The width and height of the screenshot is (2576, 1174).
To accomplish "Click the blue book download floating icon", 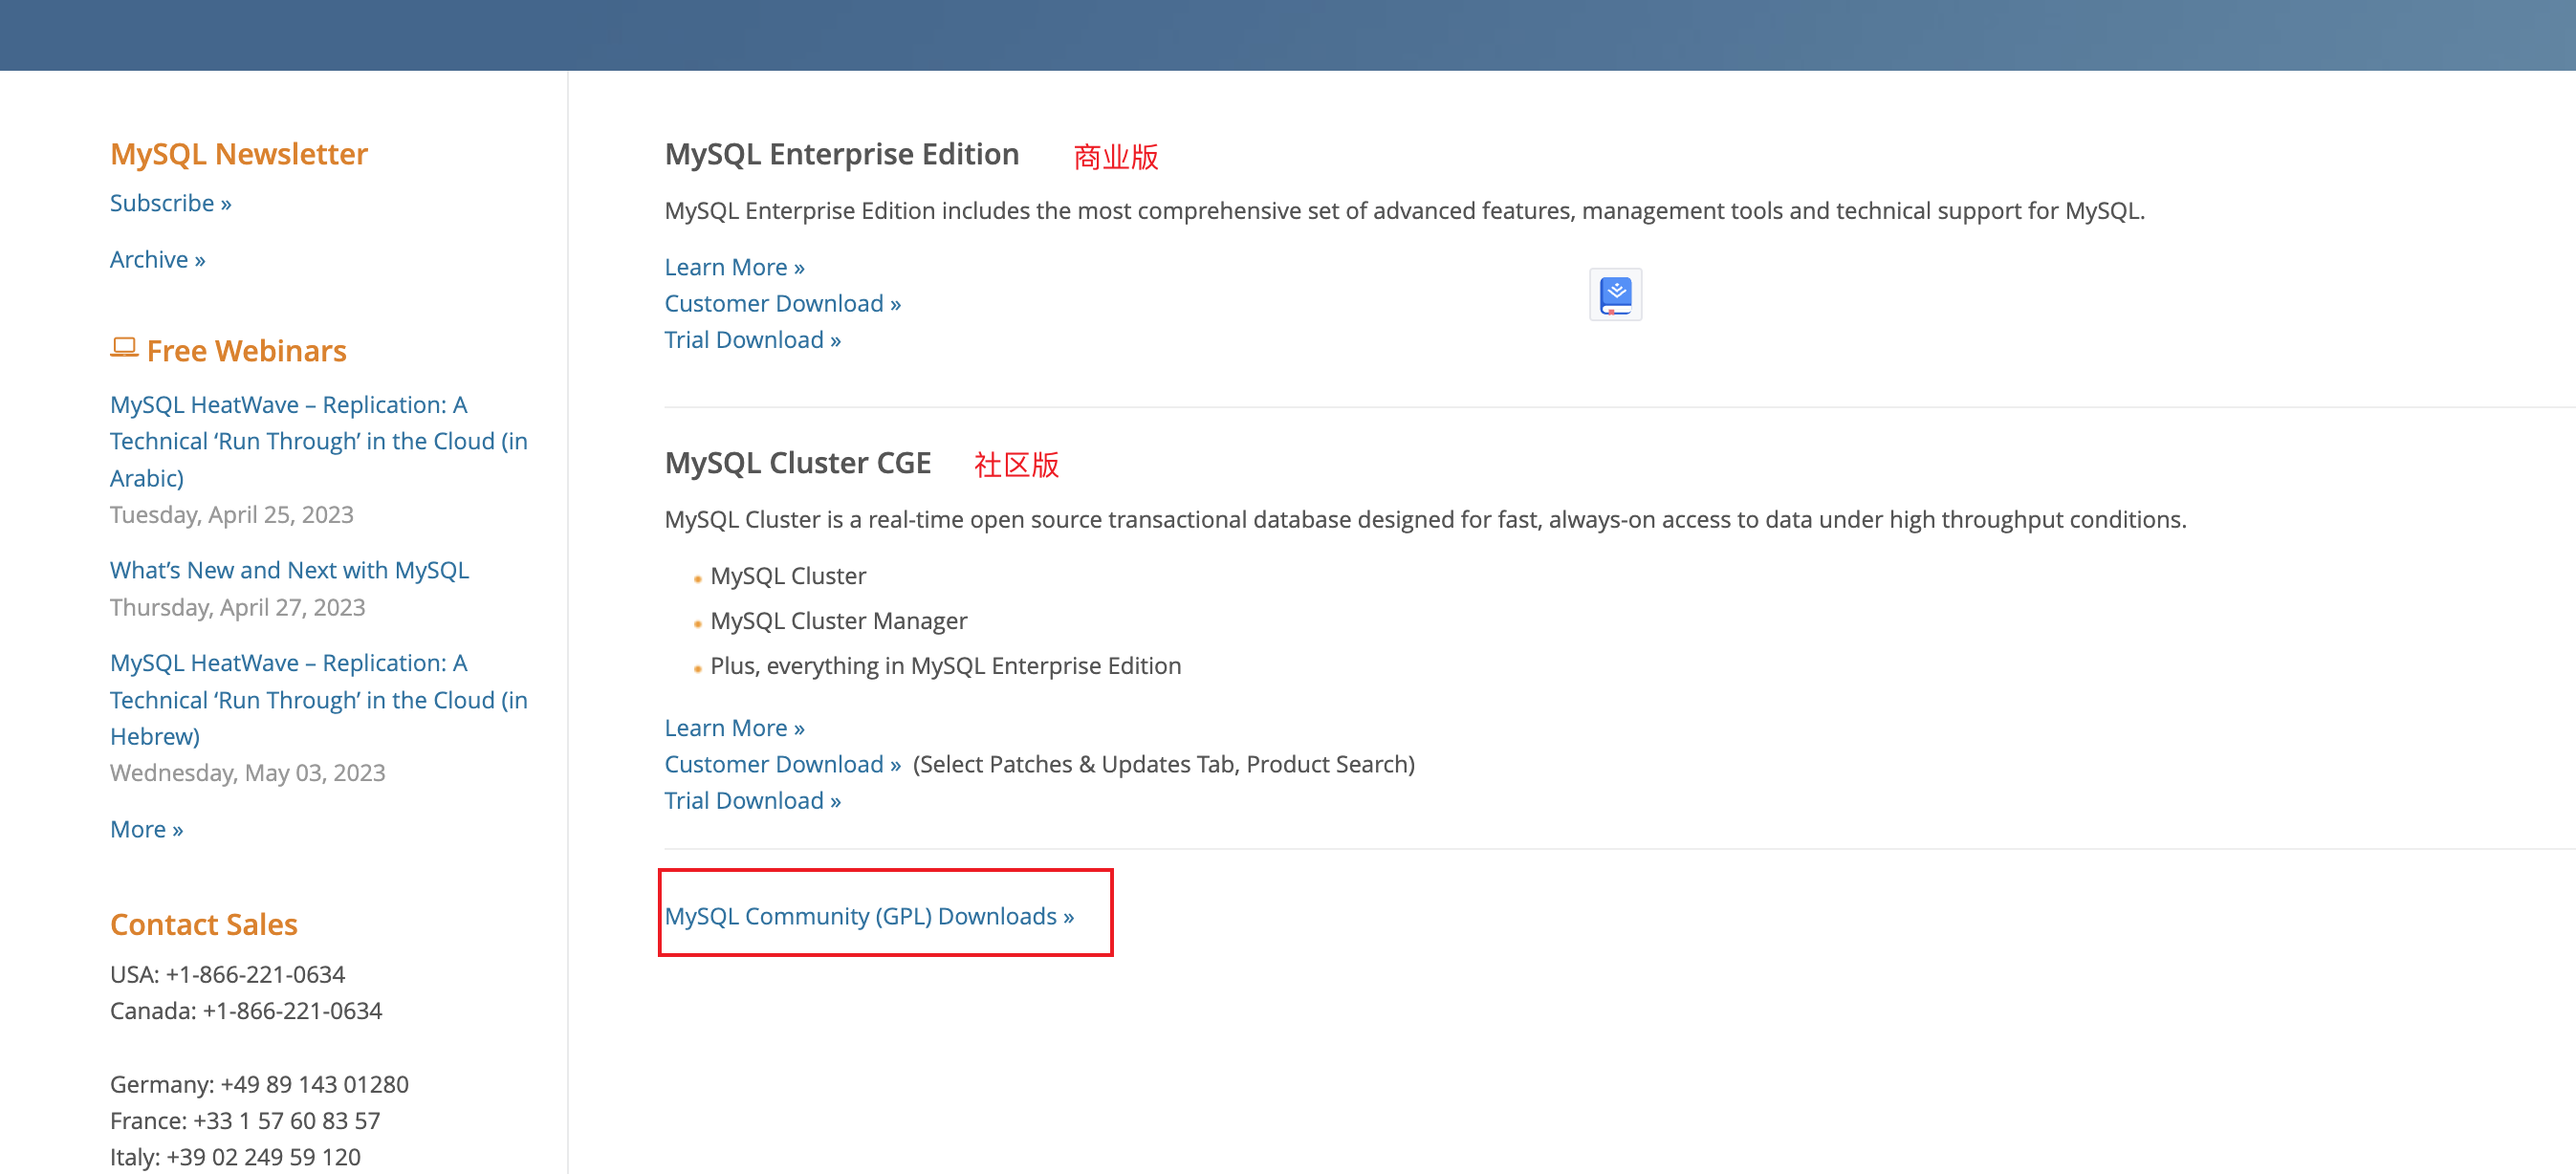I will tap(1615, 295).
